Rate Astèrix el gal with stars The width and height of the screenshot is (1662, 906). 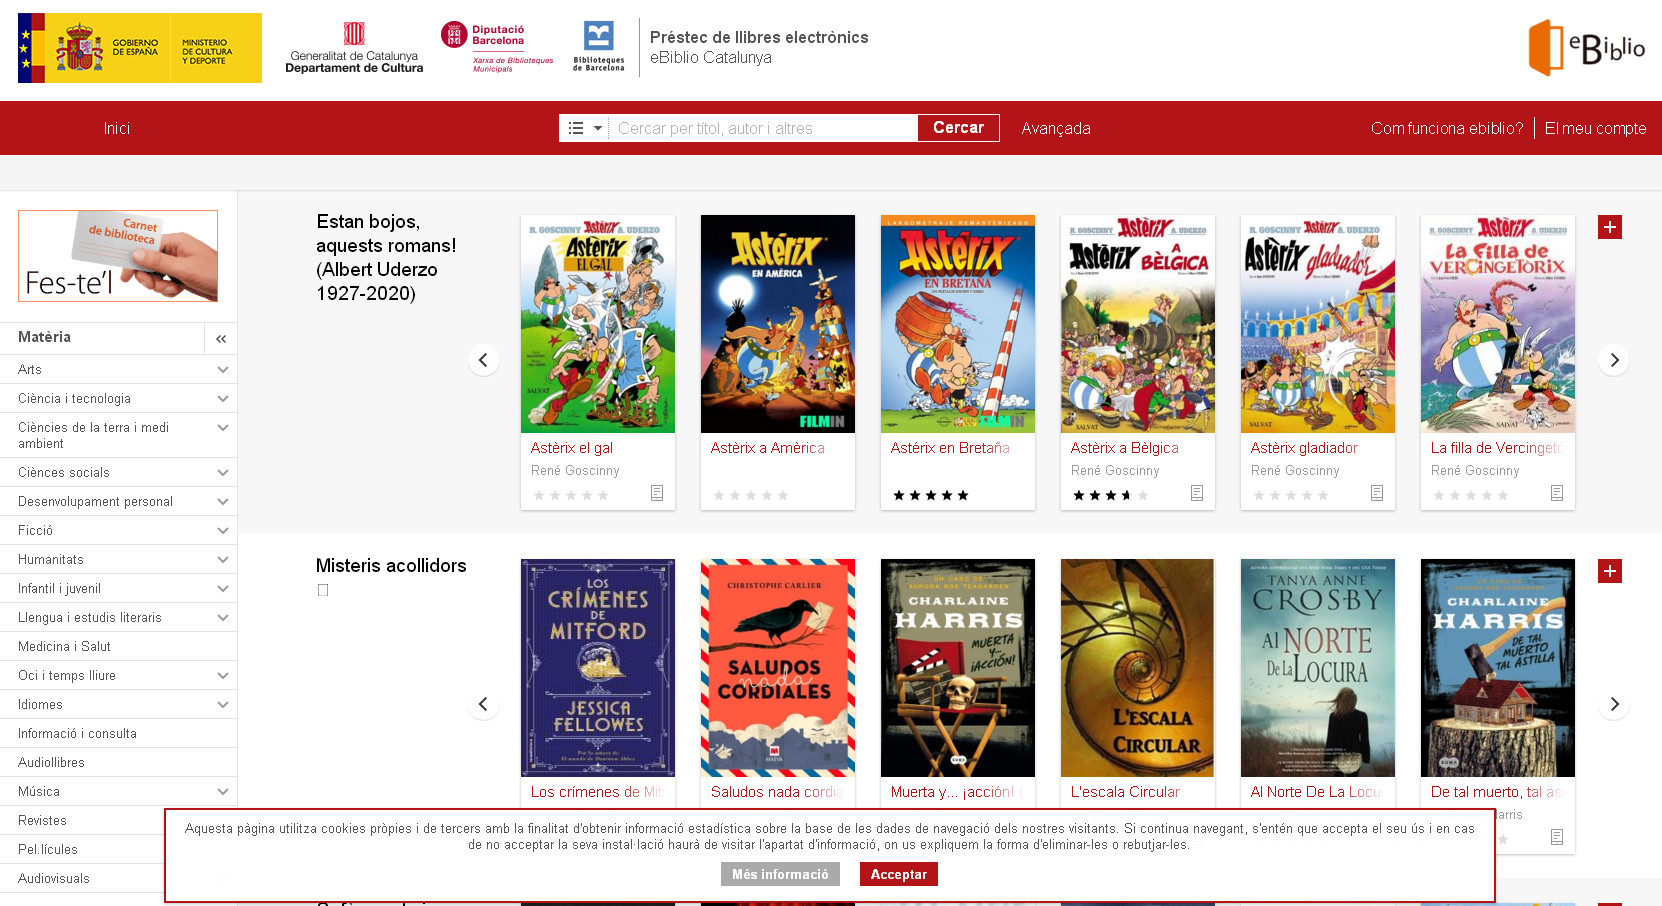point(571,495)
